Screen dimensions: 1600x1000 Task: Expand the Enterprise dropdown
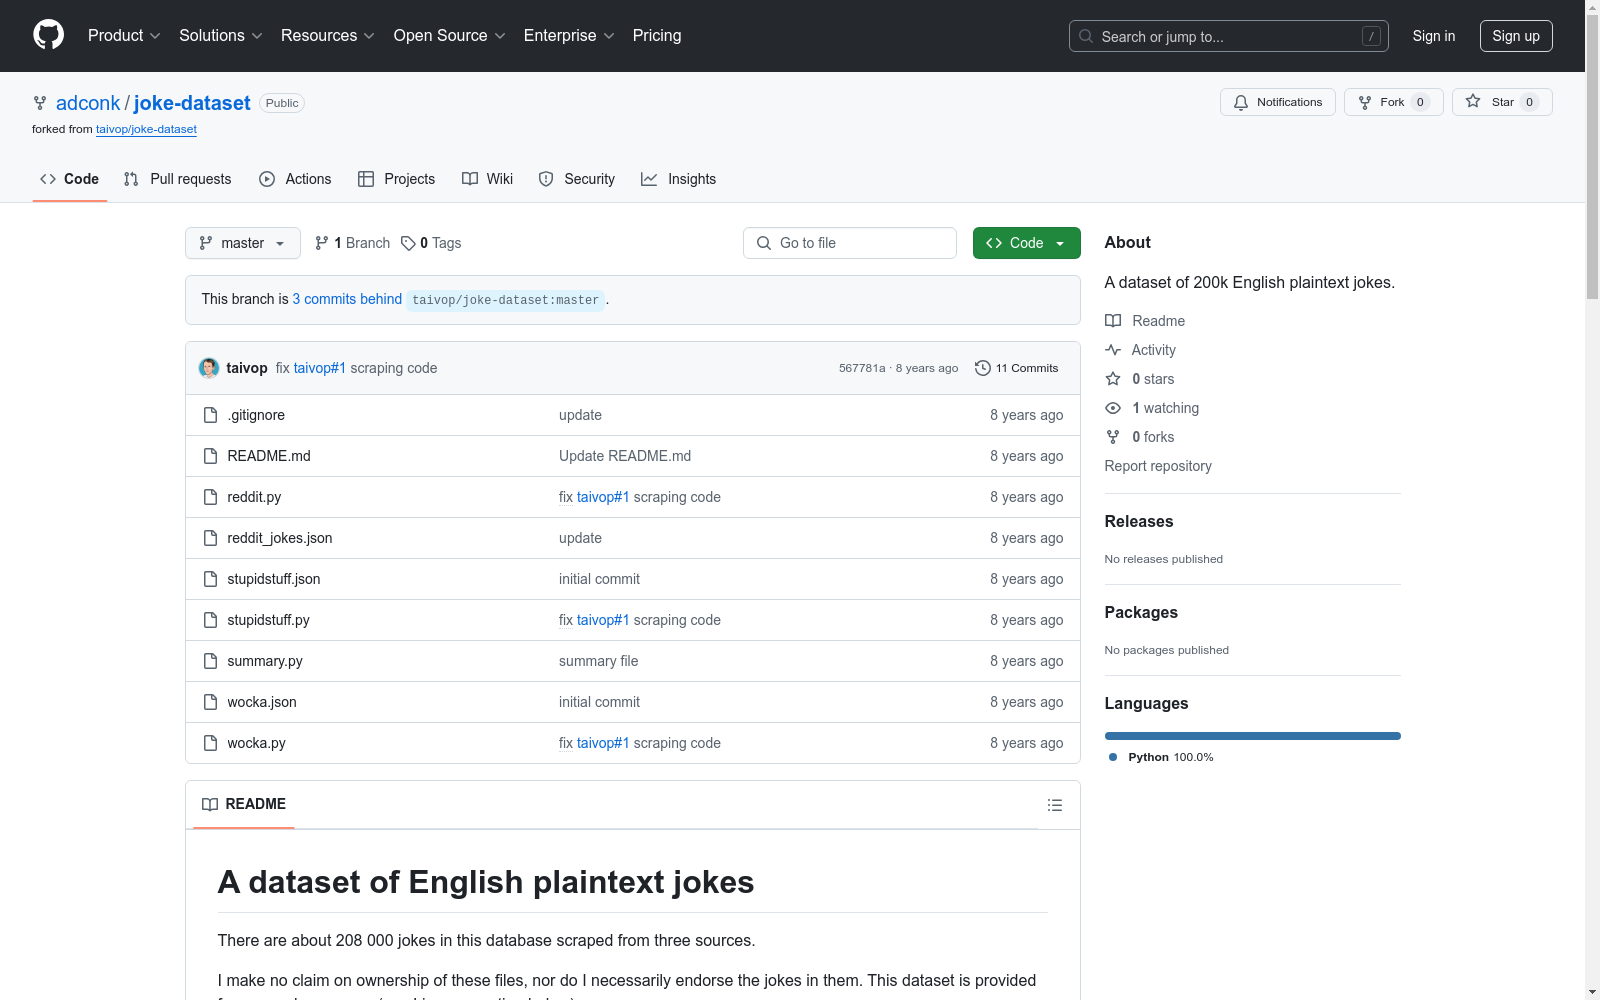click(x=569, y=36)
